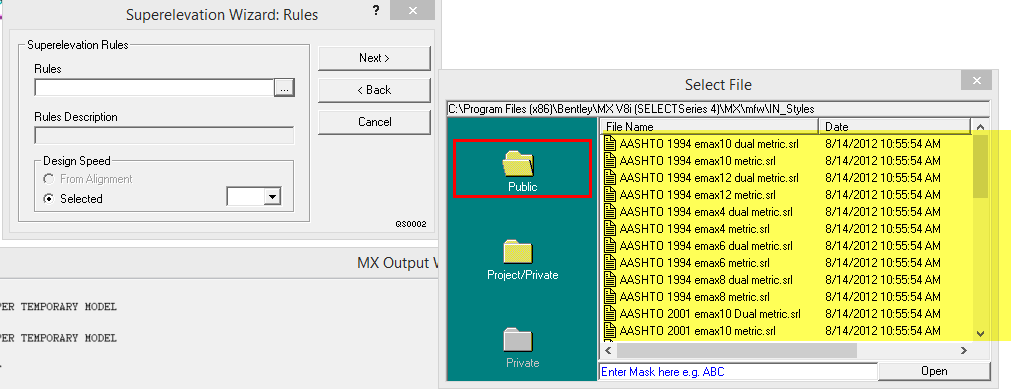Click file icon of AASHTO 2001 emax10 metric.srl
Viewport: 1011px width, 389px height.
point(610,332)
